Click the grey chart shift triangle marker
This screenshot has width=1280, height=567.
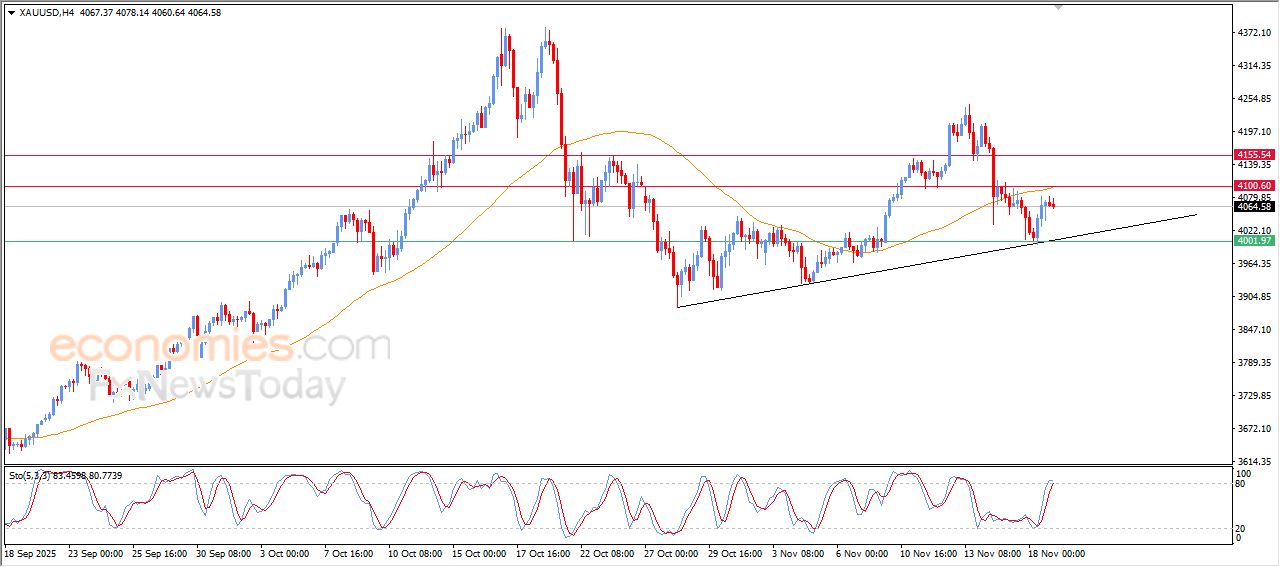pyautogui.click(x=1059, y=7)
